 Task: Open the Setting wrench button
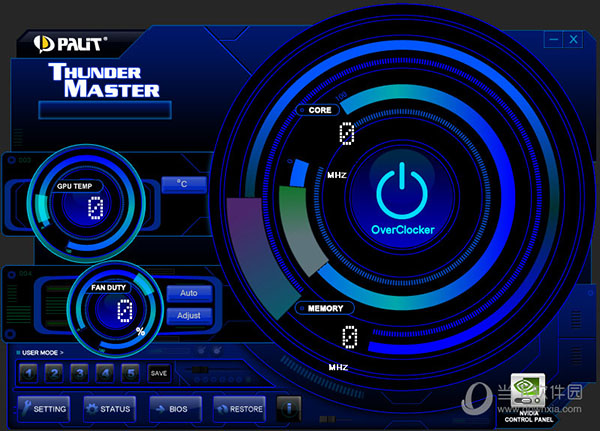43,408
